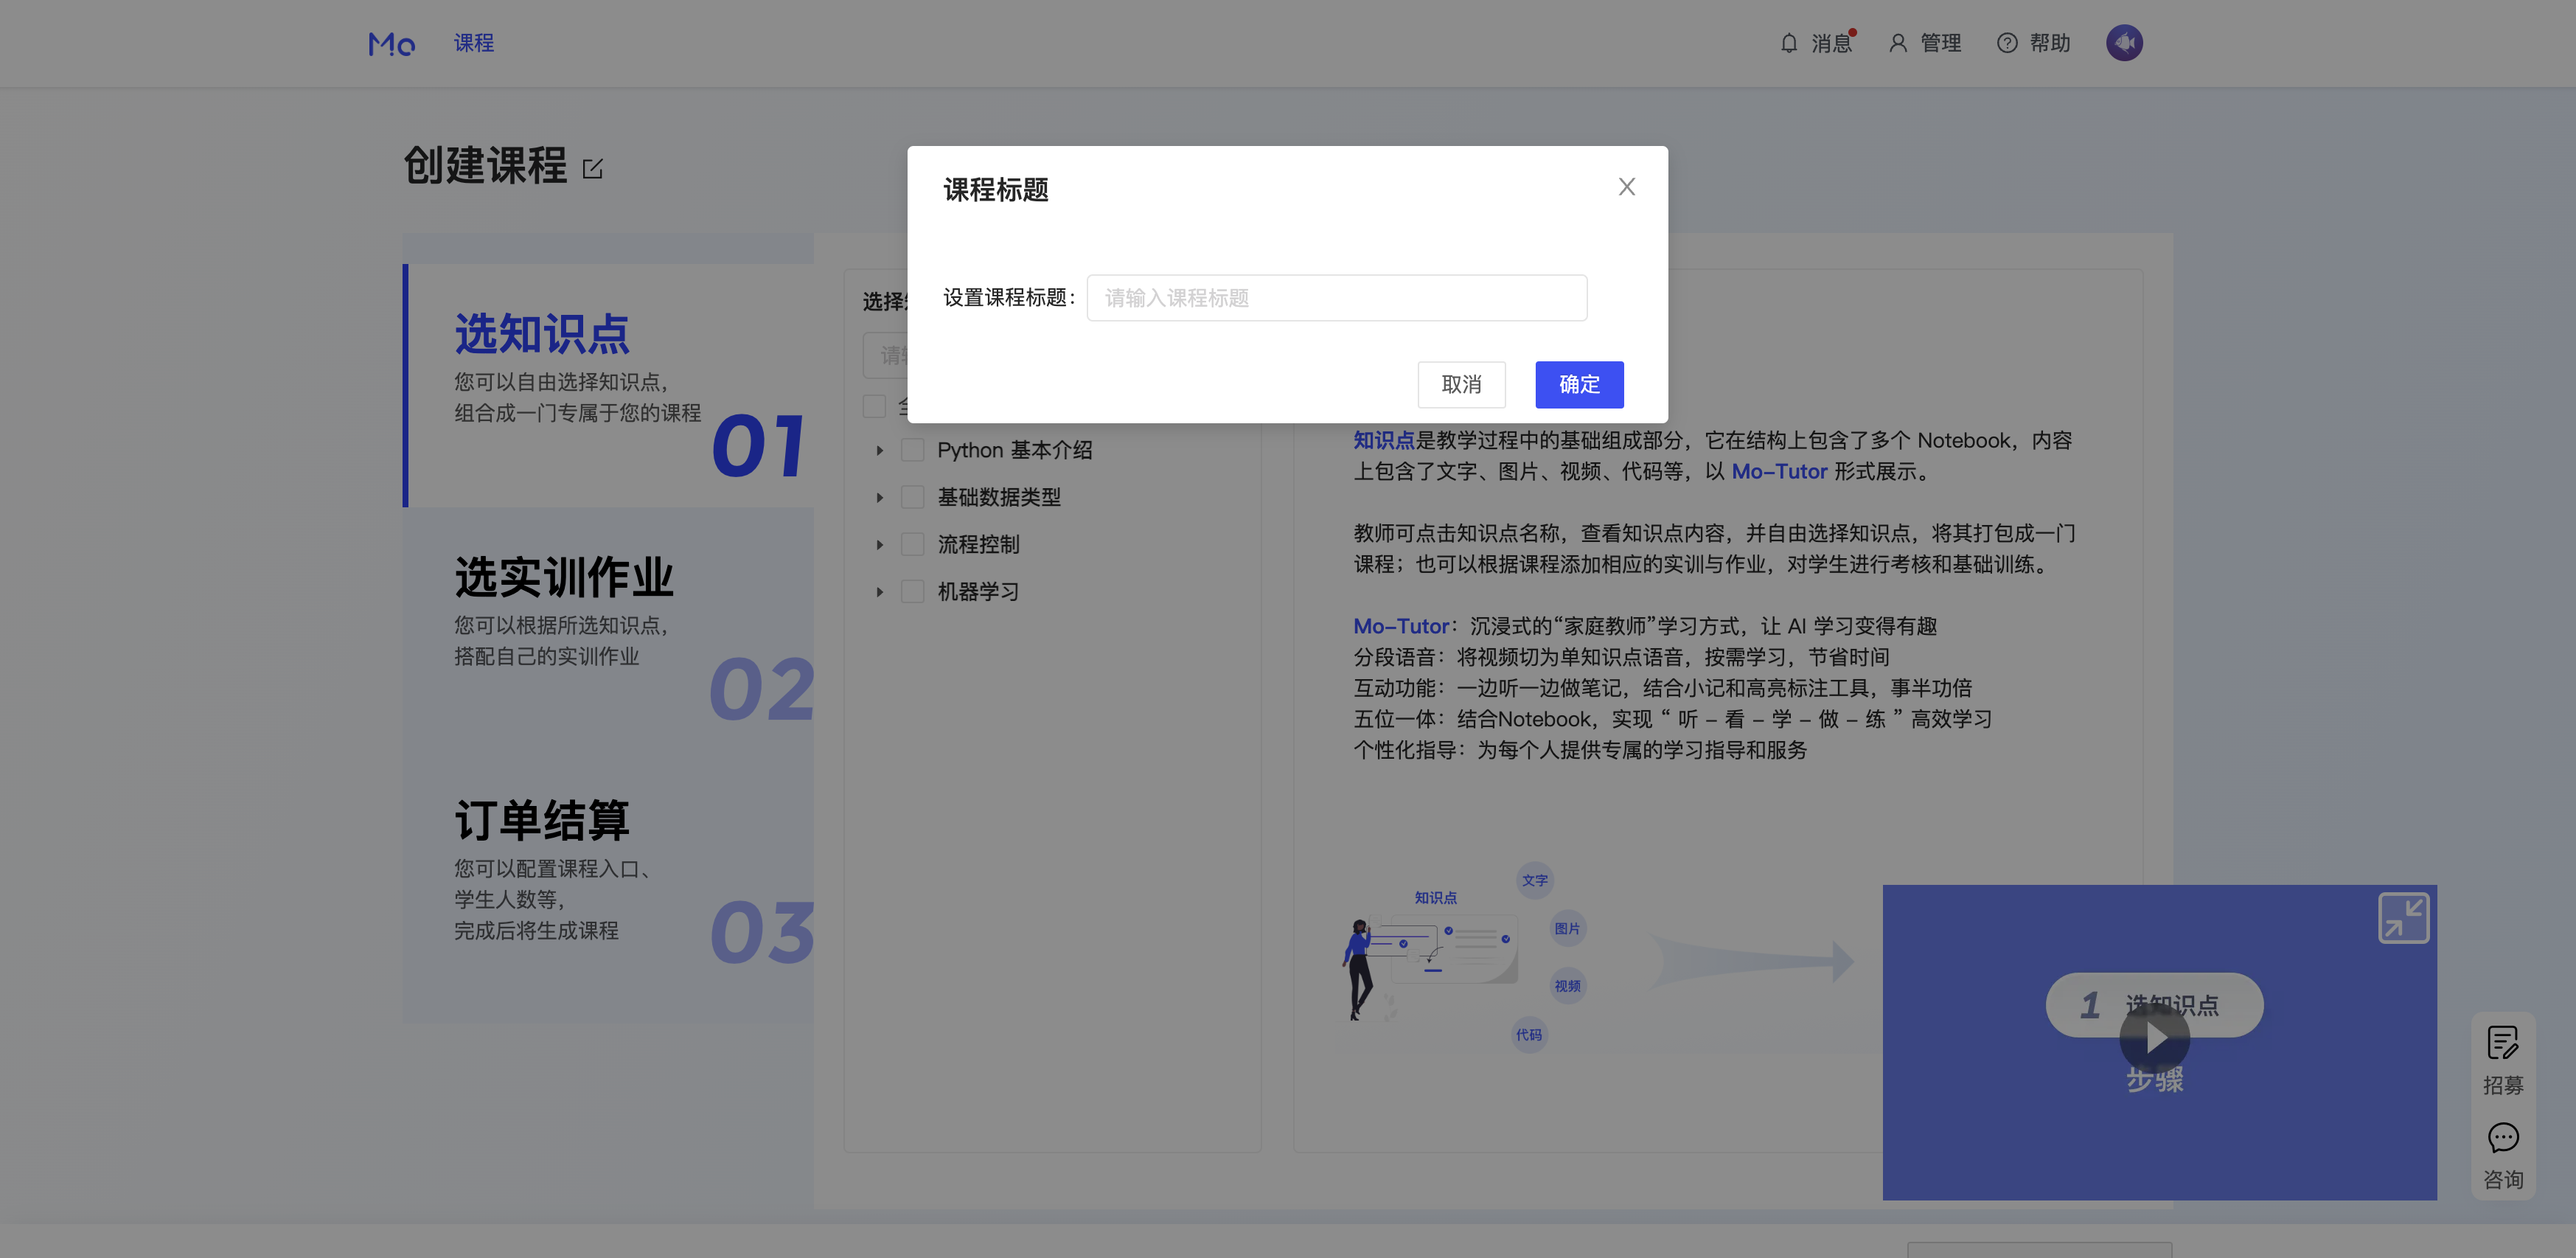The width and height of the screenshot is (2576, 1258).
Task: Check the 机器学习 checkbox
Action: click(x=912, y=591)
